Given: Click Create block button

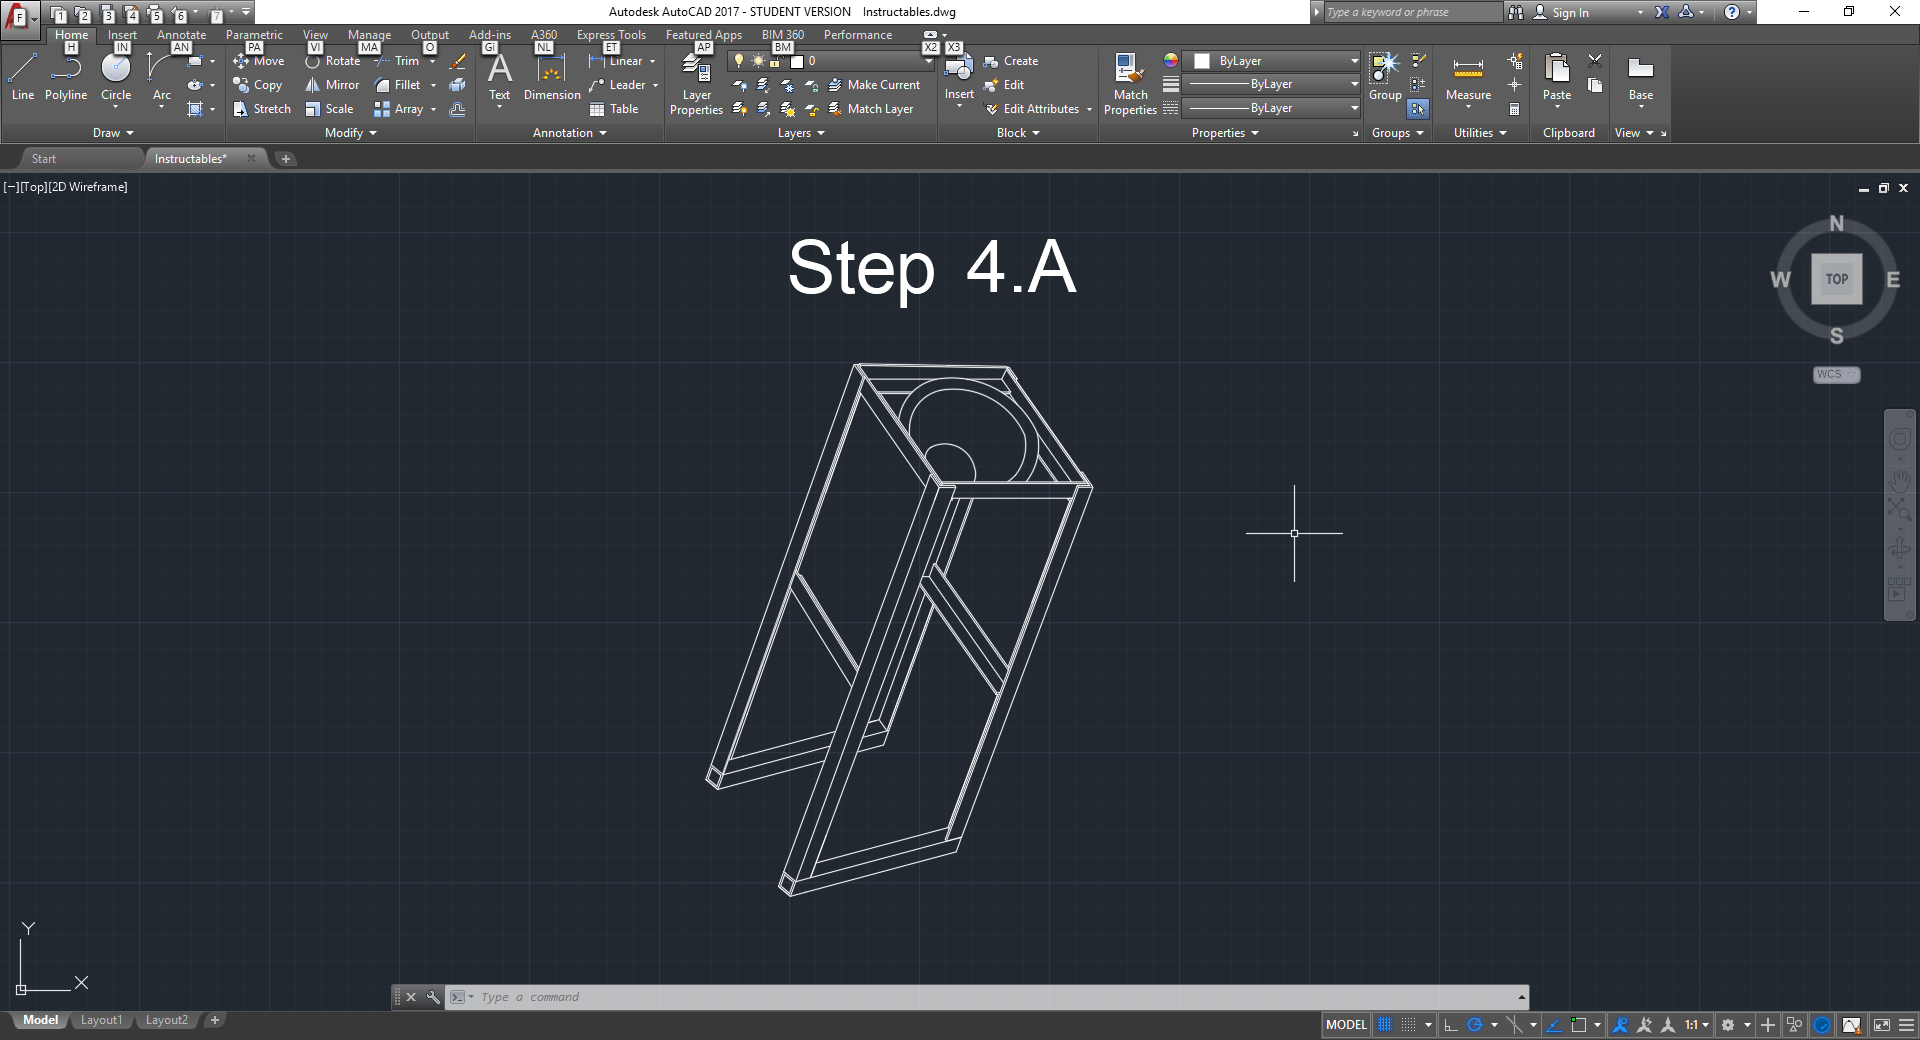Looking at the screenshot, I should click(x=1011, y=61).
